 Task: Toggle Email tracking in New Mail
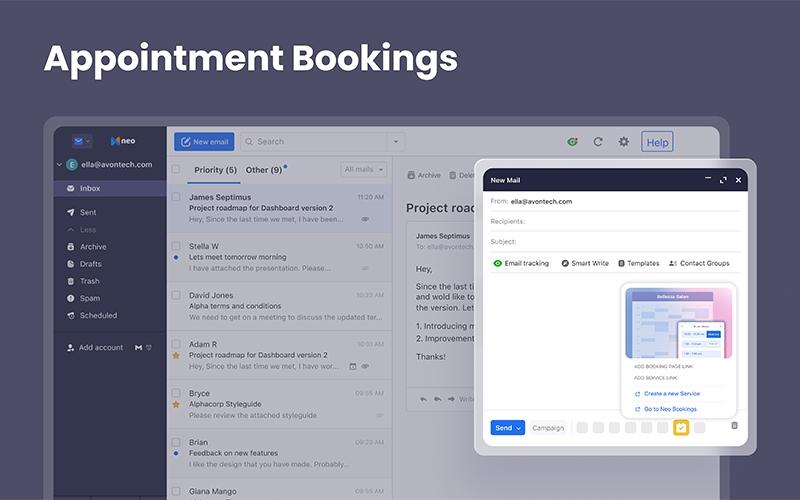tap(521, 263)
